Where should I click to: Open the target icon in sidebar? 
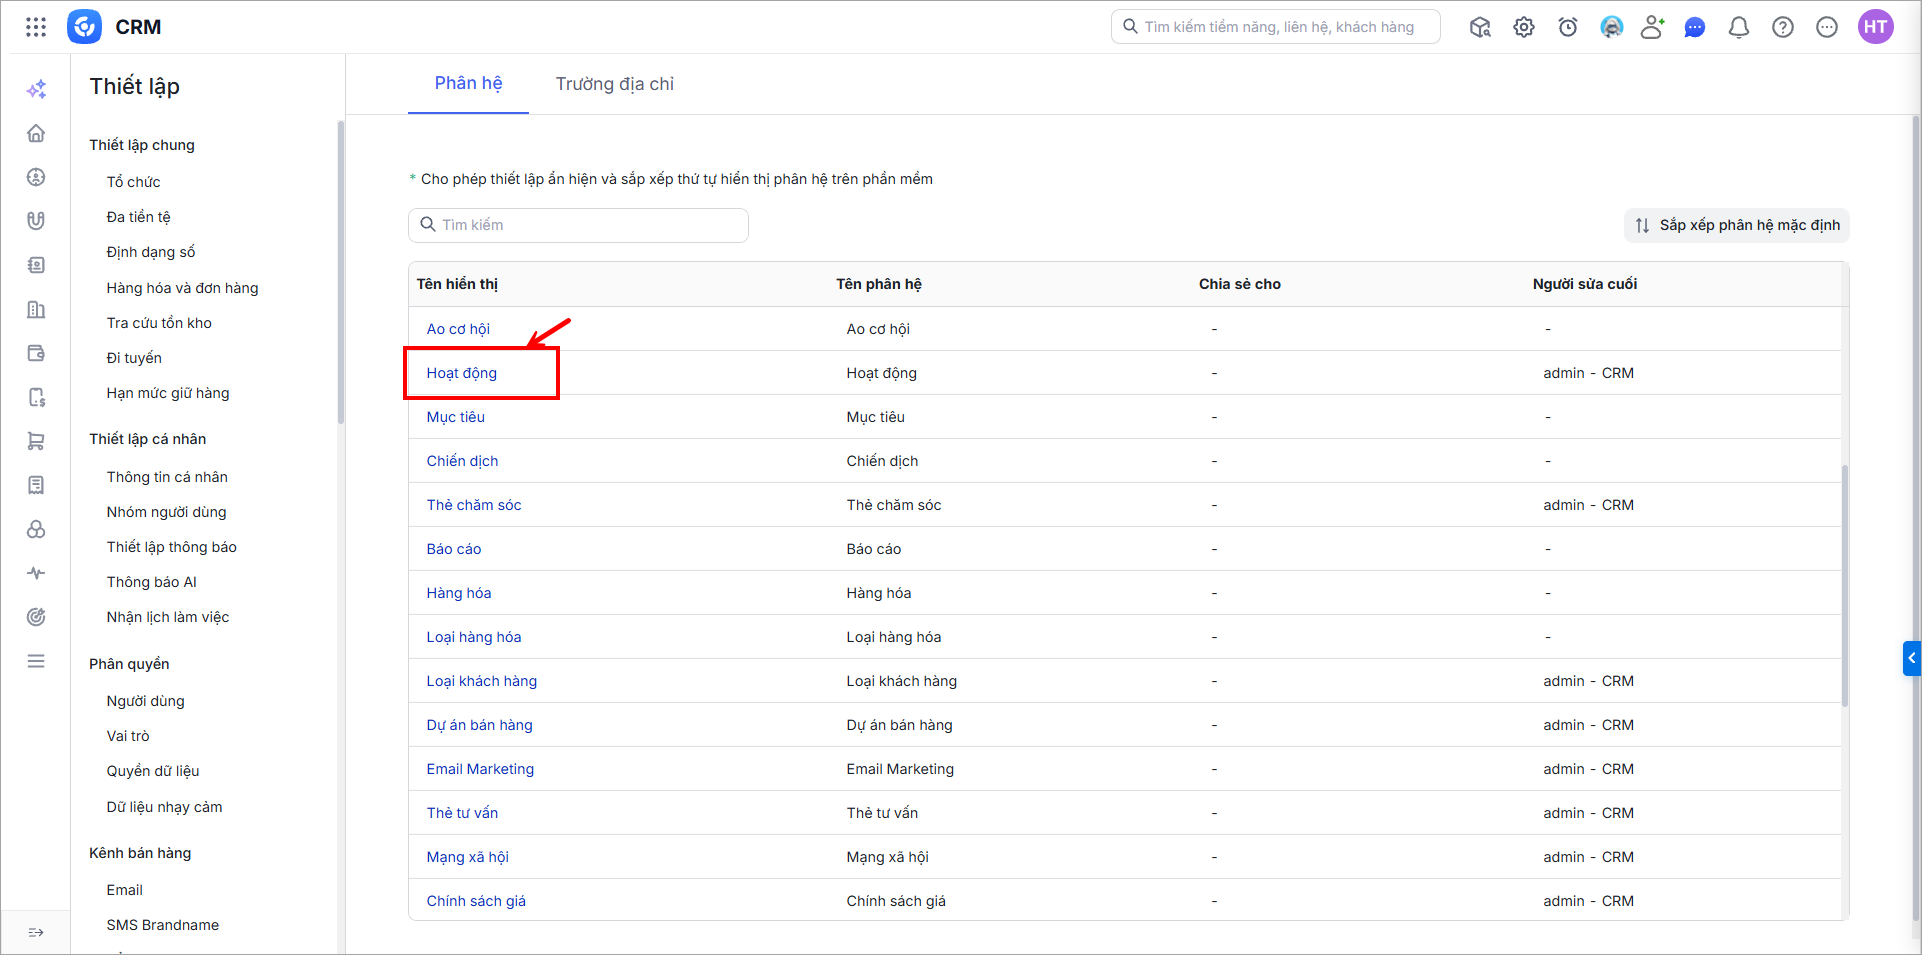(x=36, y=617)
